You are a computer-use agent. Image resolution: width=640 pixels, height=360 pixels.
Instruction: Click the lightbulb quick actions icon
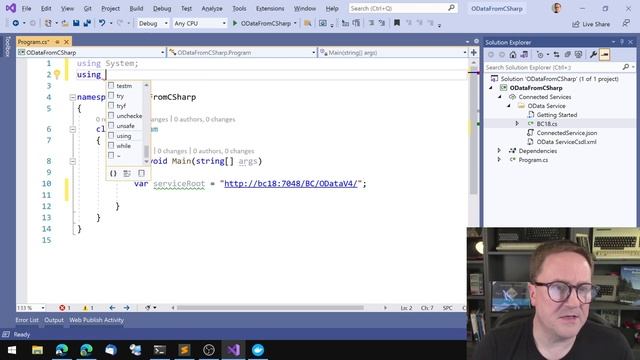(57, 74)
